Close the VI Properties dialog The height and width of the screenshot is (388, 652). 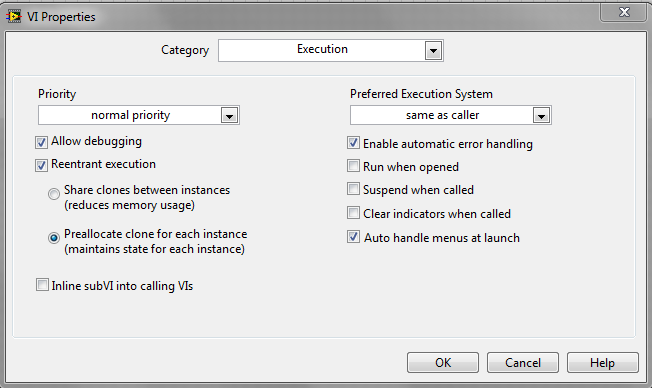[x=623, y=12]
